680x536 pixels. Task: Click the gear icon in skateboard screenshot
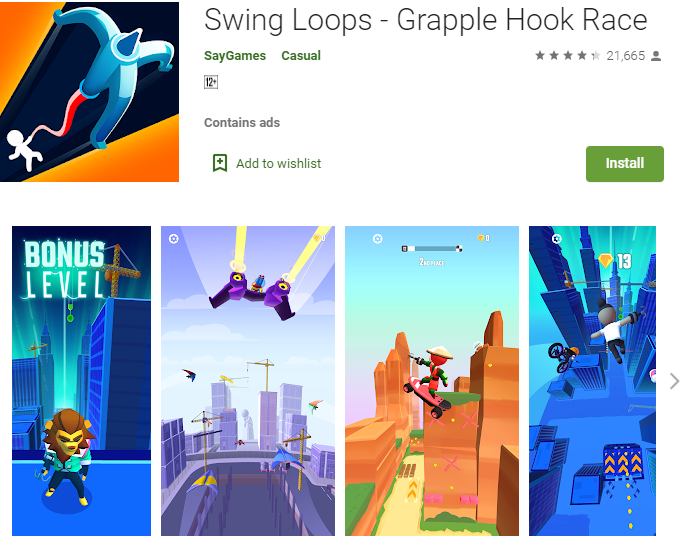[x=378, y=239]
